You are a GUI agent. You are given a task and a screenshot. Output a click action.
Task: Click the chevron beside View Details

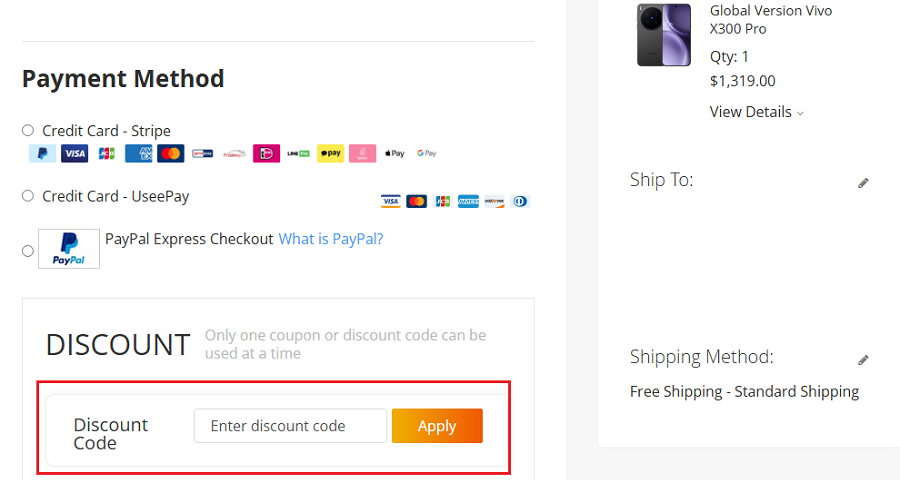point(800,113)
